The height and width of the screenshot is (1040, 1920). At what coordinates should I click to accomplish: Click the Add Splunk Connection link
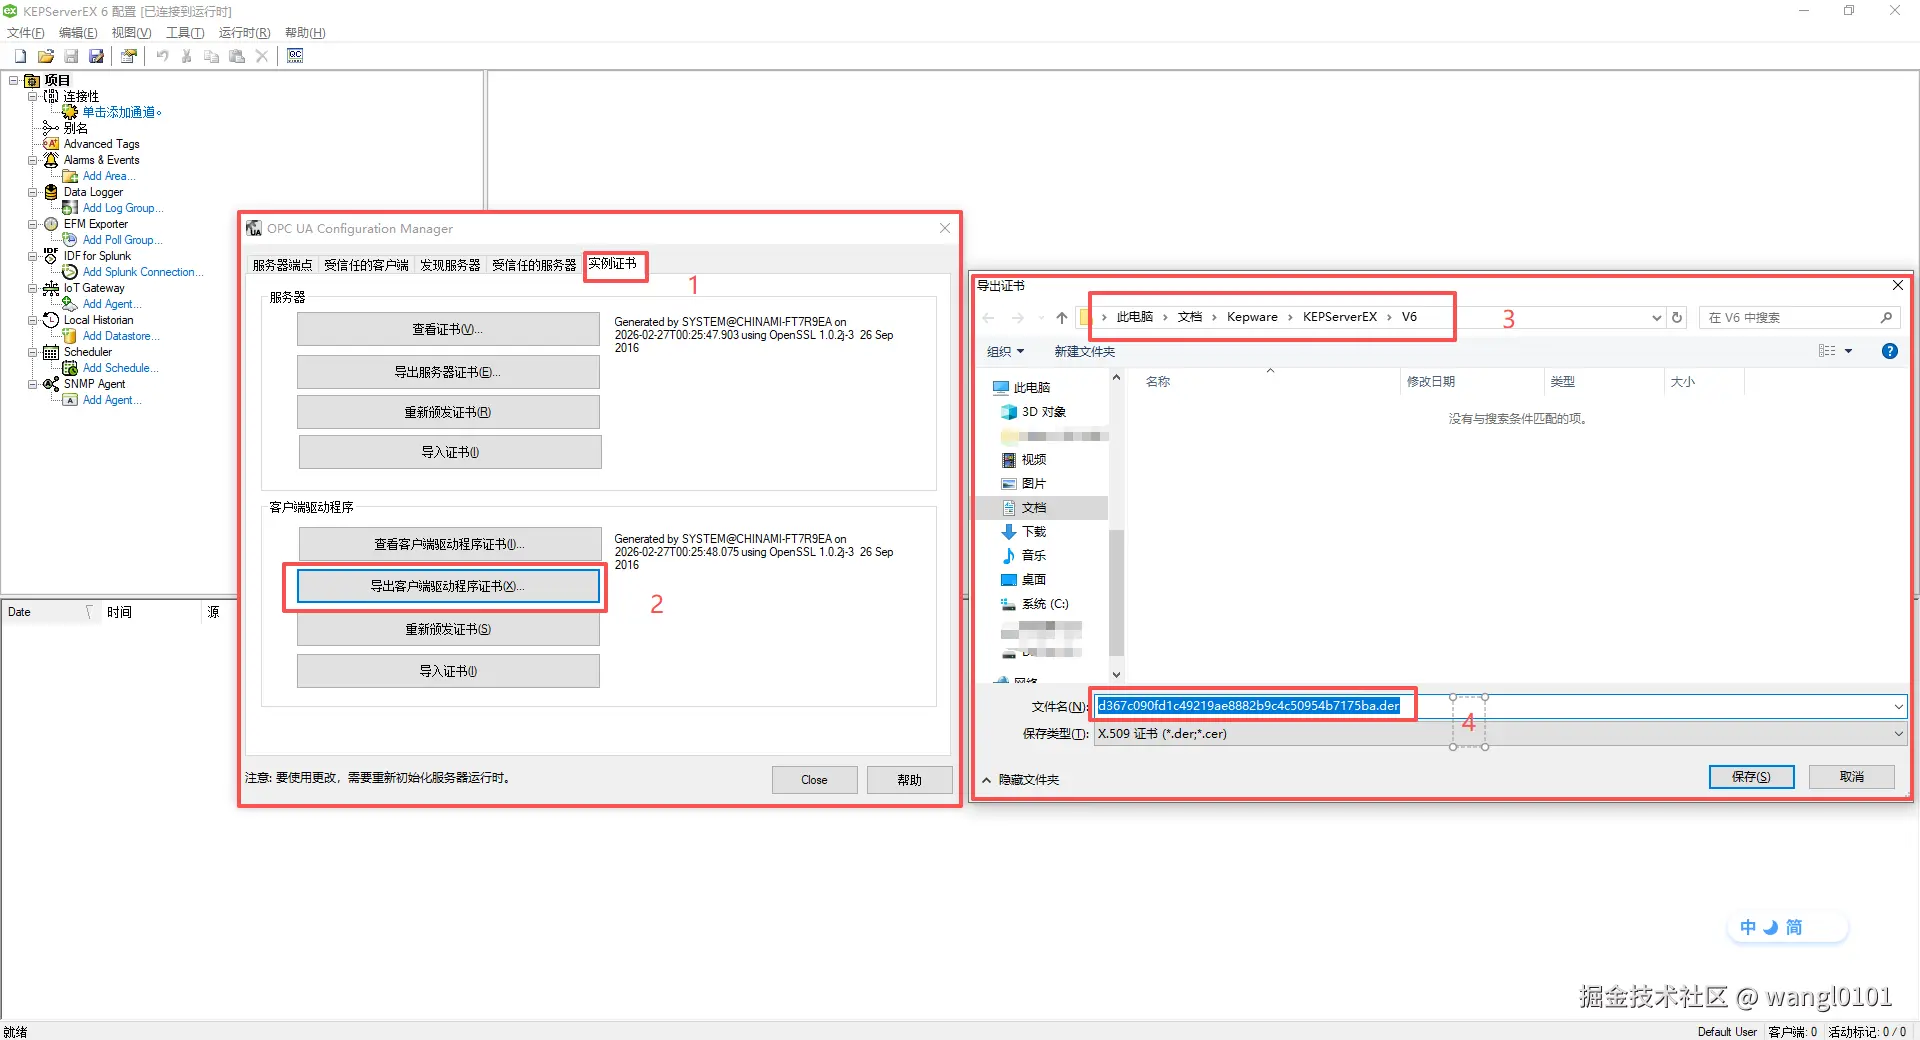[142, 272]
